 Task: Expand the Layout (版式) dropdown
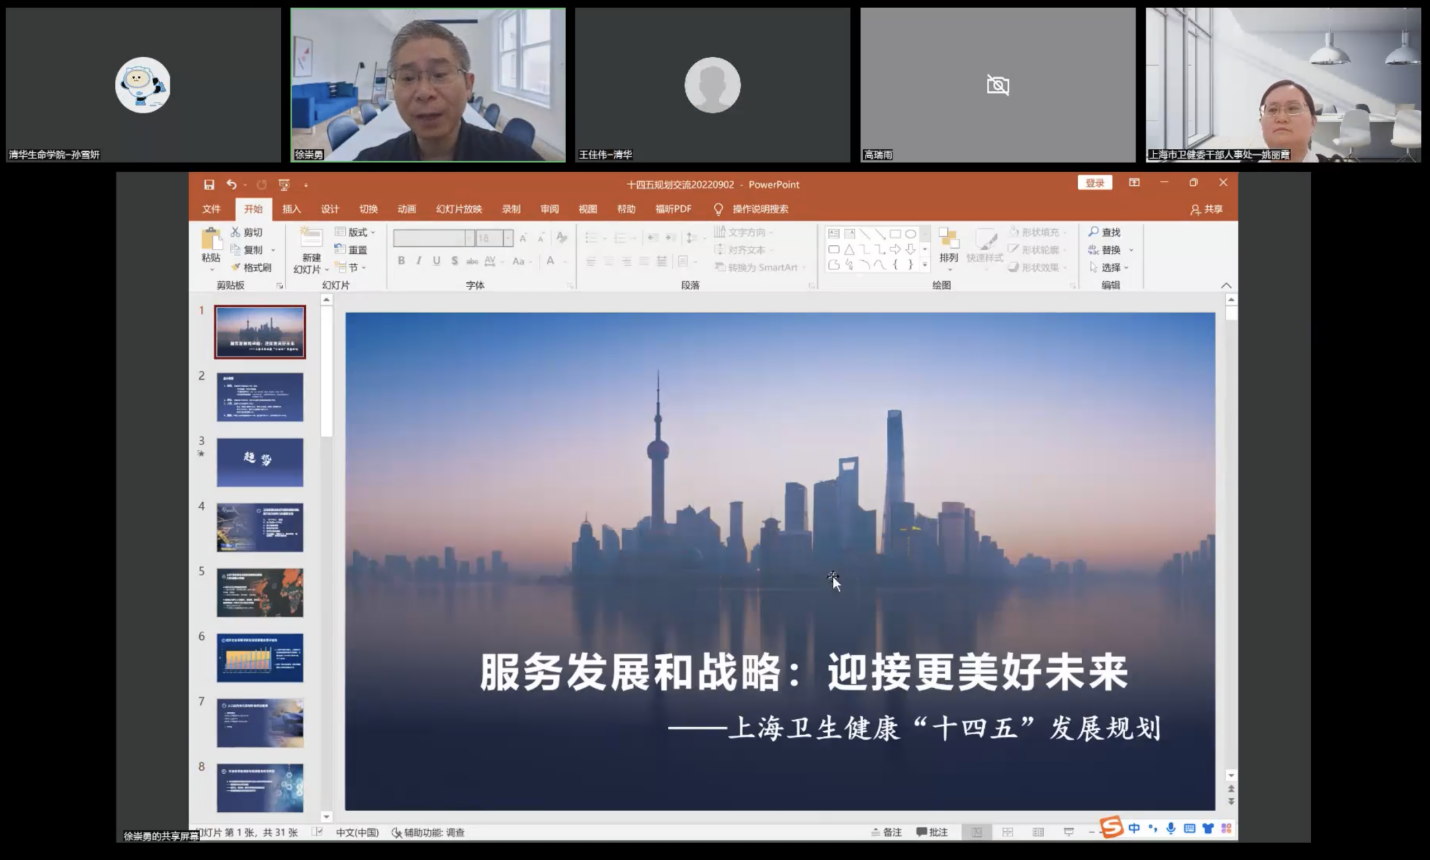355,232
